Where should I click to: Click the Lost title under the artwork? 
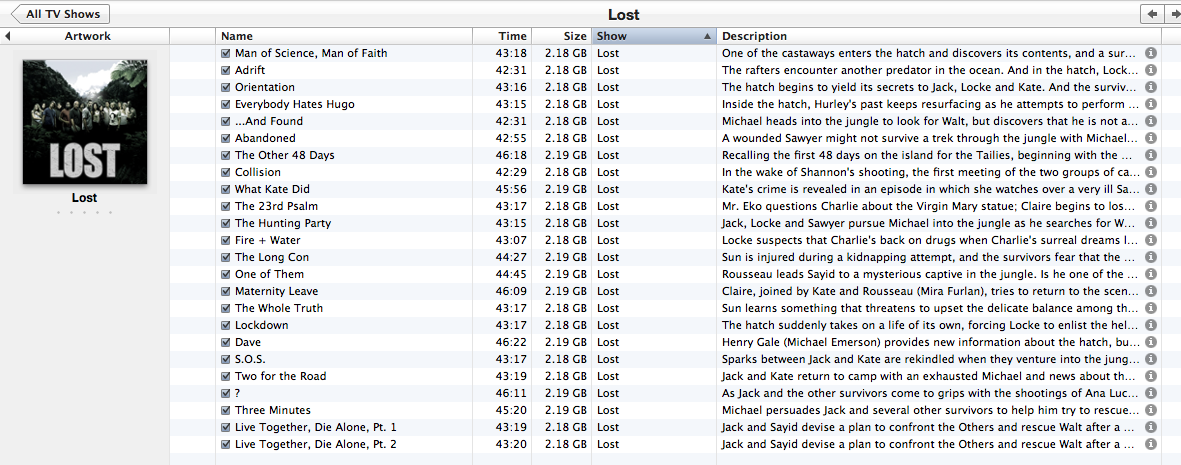point(84,198)
